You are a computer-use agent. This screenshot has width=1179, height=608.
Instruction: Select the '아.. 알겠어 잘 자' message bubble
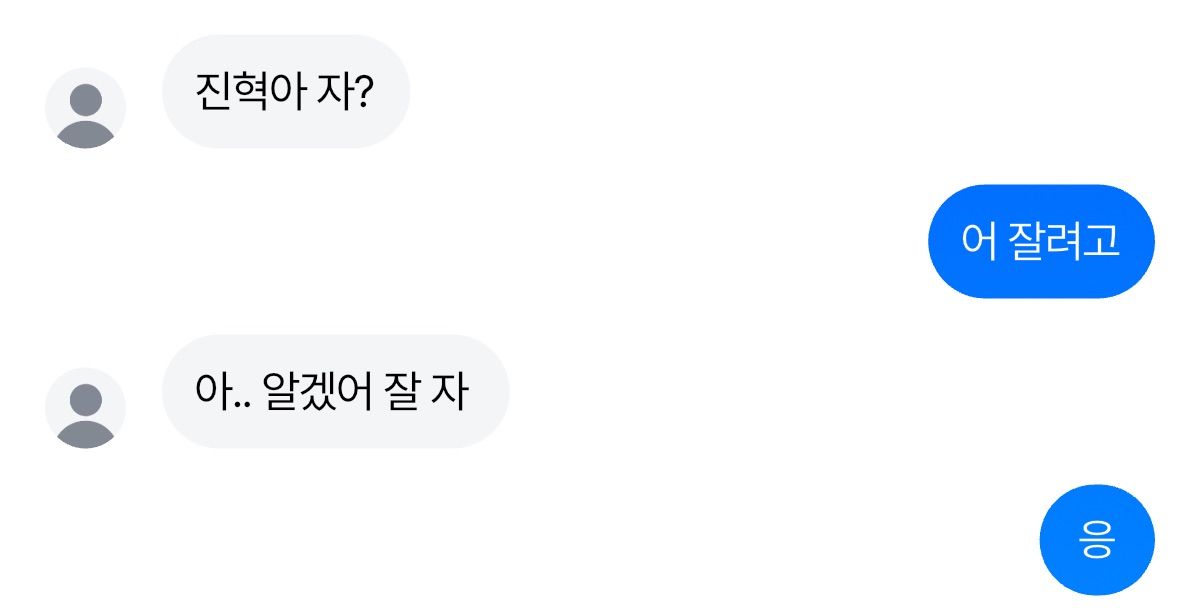(335, 392)
